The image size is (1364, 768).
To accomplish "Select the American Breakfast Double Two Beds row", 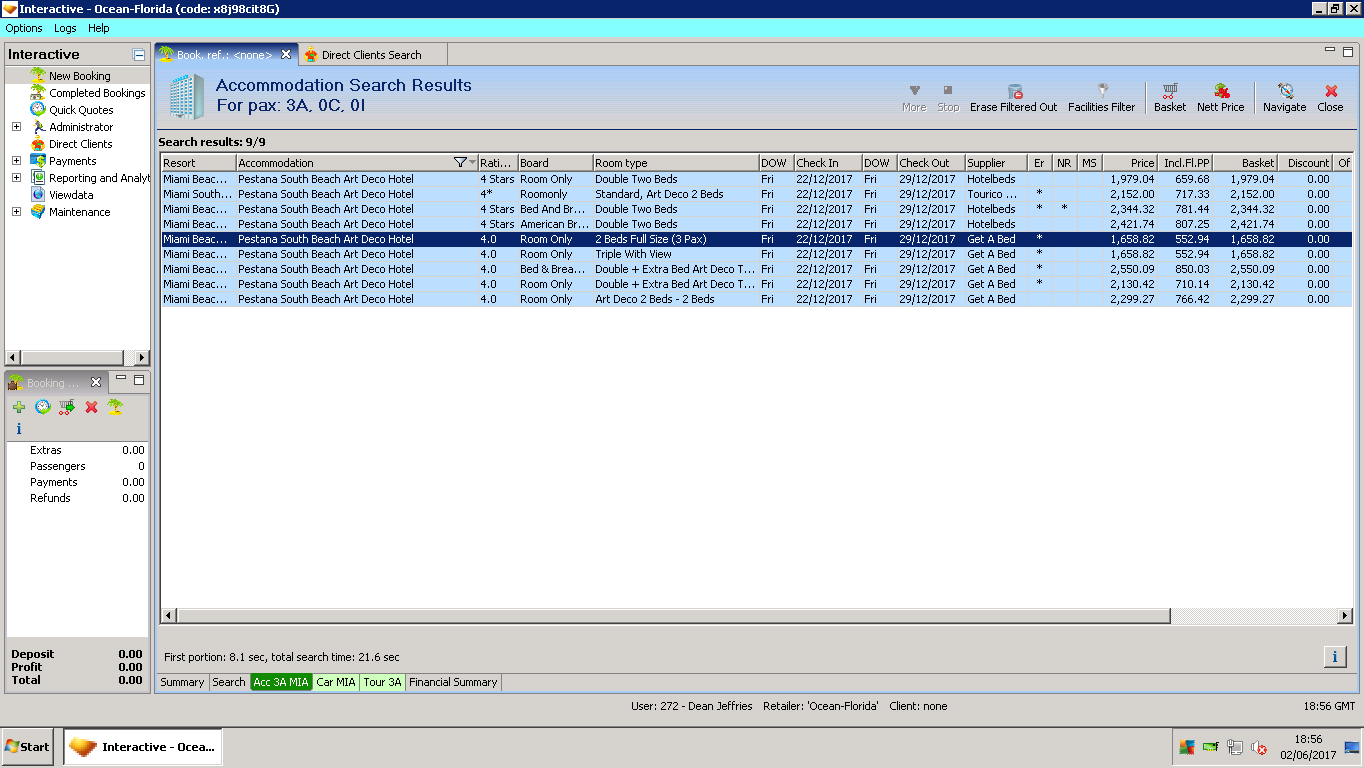I will 756,224.
